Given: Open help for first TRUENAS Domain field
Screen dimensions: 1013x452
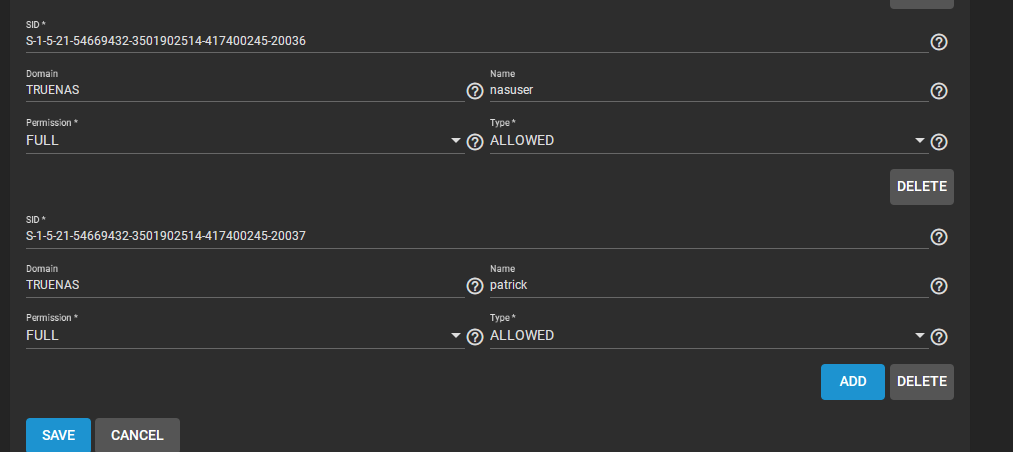Looking at the screenshot, I should pyautogui.click(x=475, y=91).
